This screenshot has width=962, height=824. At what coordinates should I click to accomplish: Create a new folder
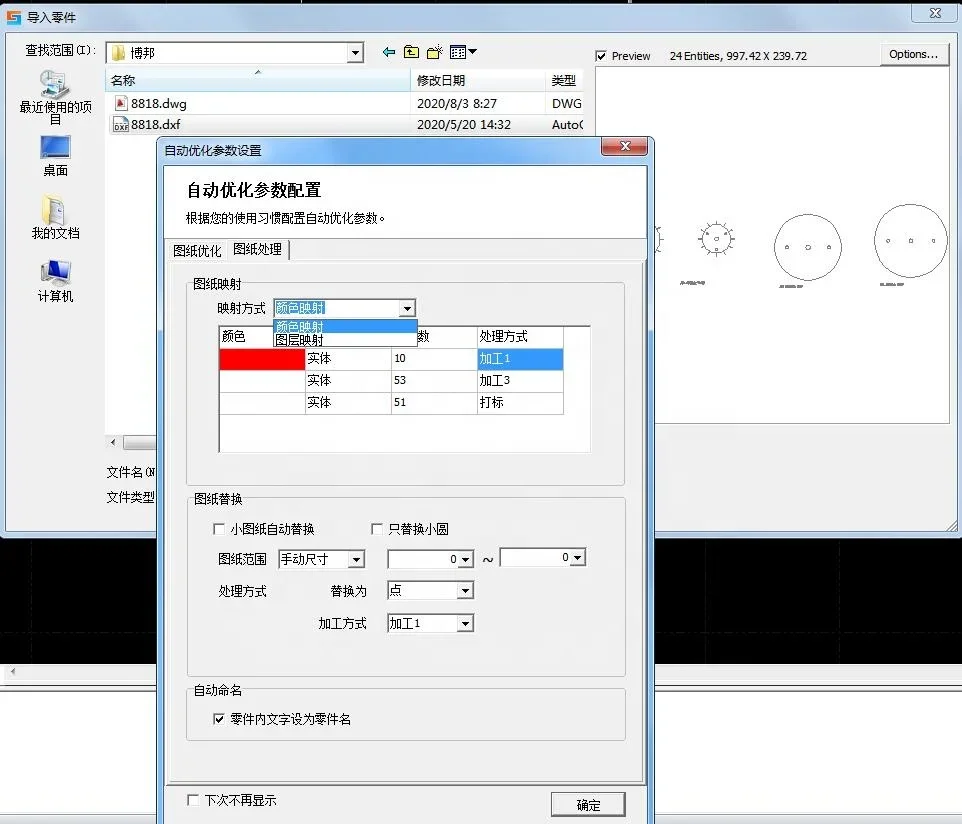point(435,53)
